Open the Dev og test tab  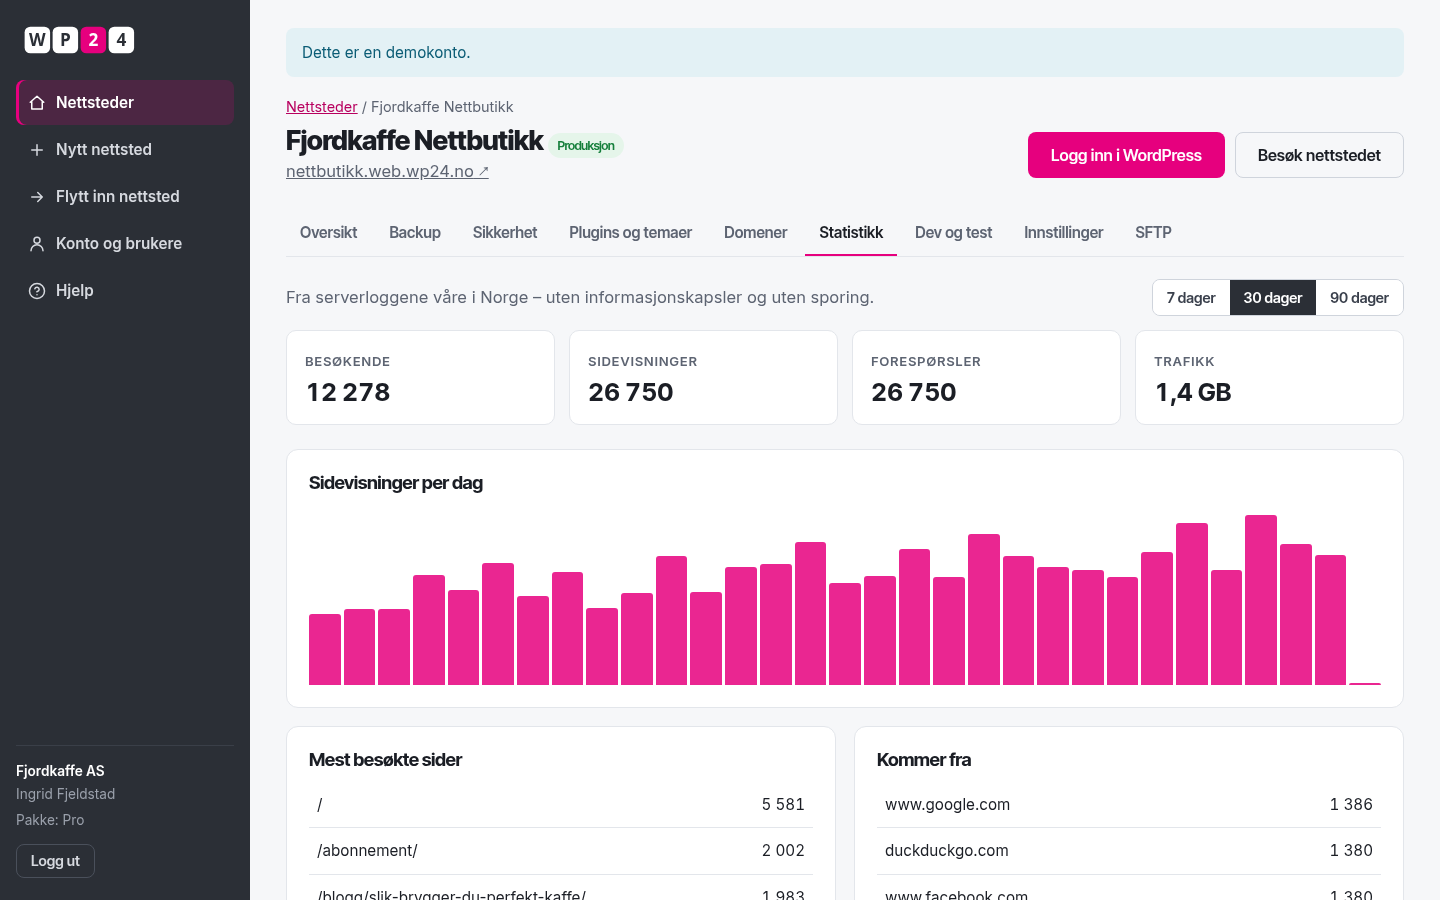click(x=953, y=233)
